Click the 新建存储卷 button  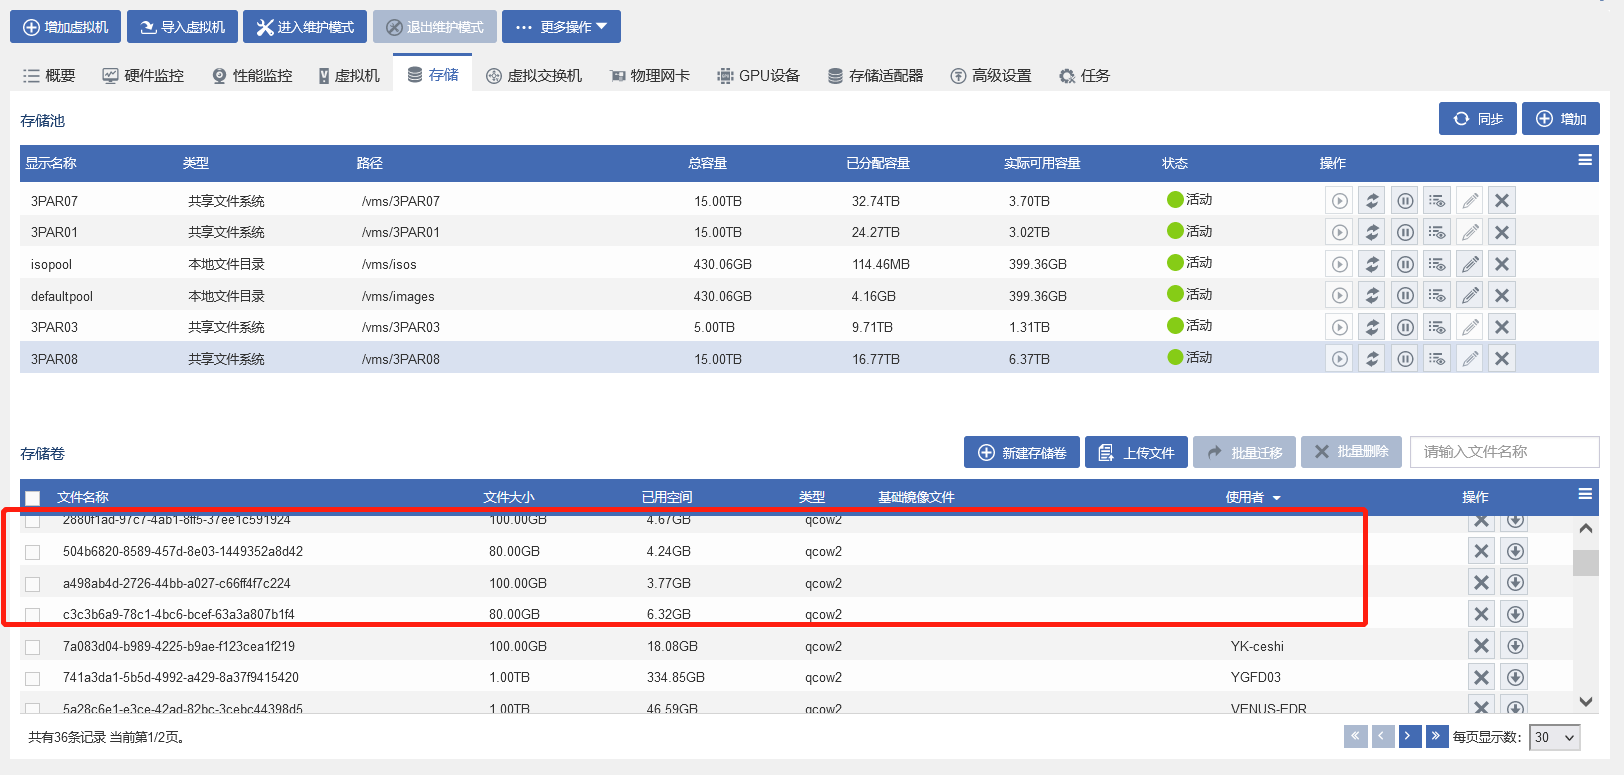point(1022,452)
